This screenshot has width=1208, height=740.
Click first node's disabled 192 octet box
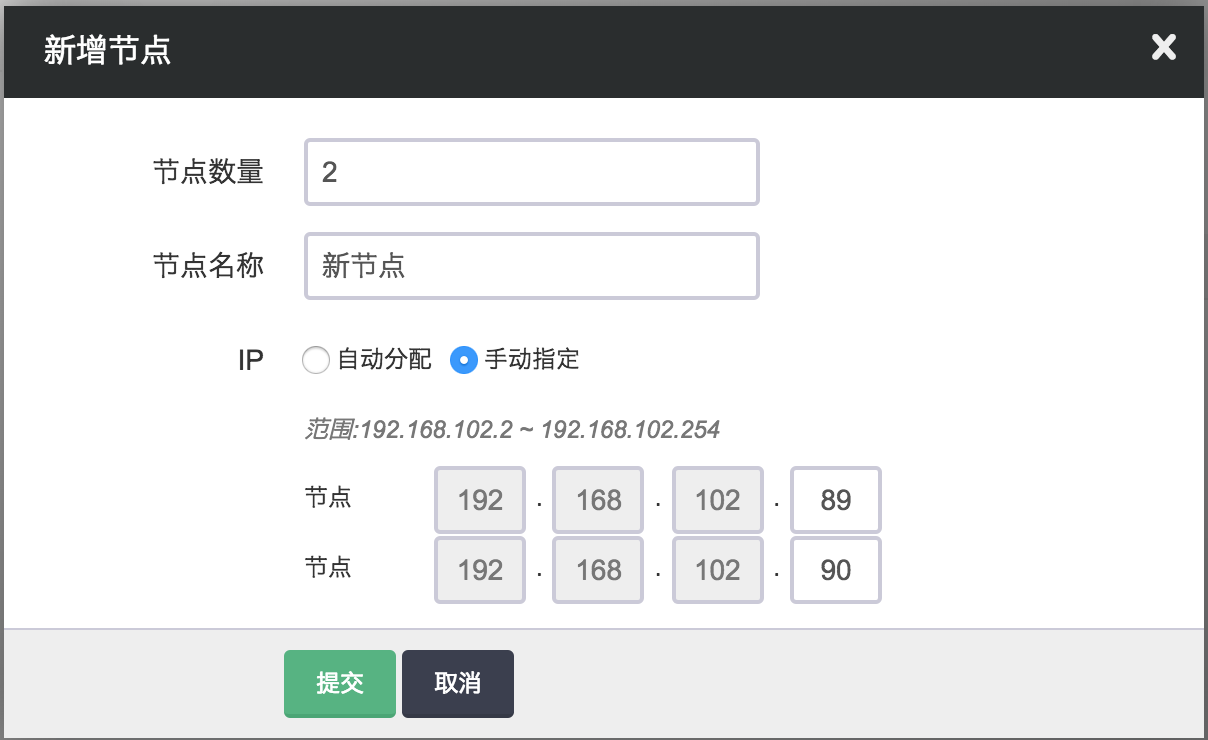tap(480, 500)
